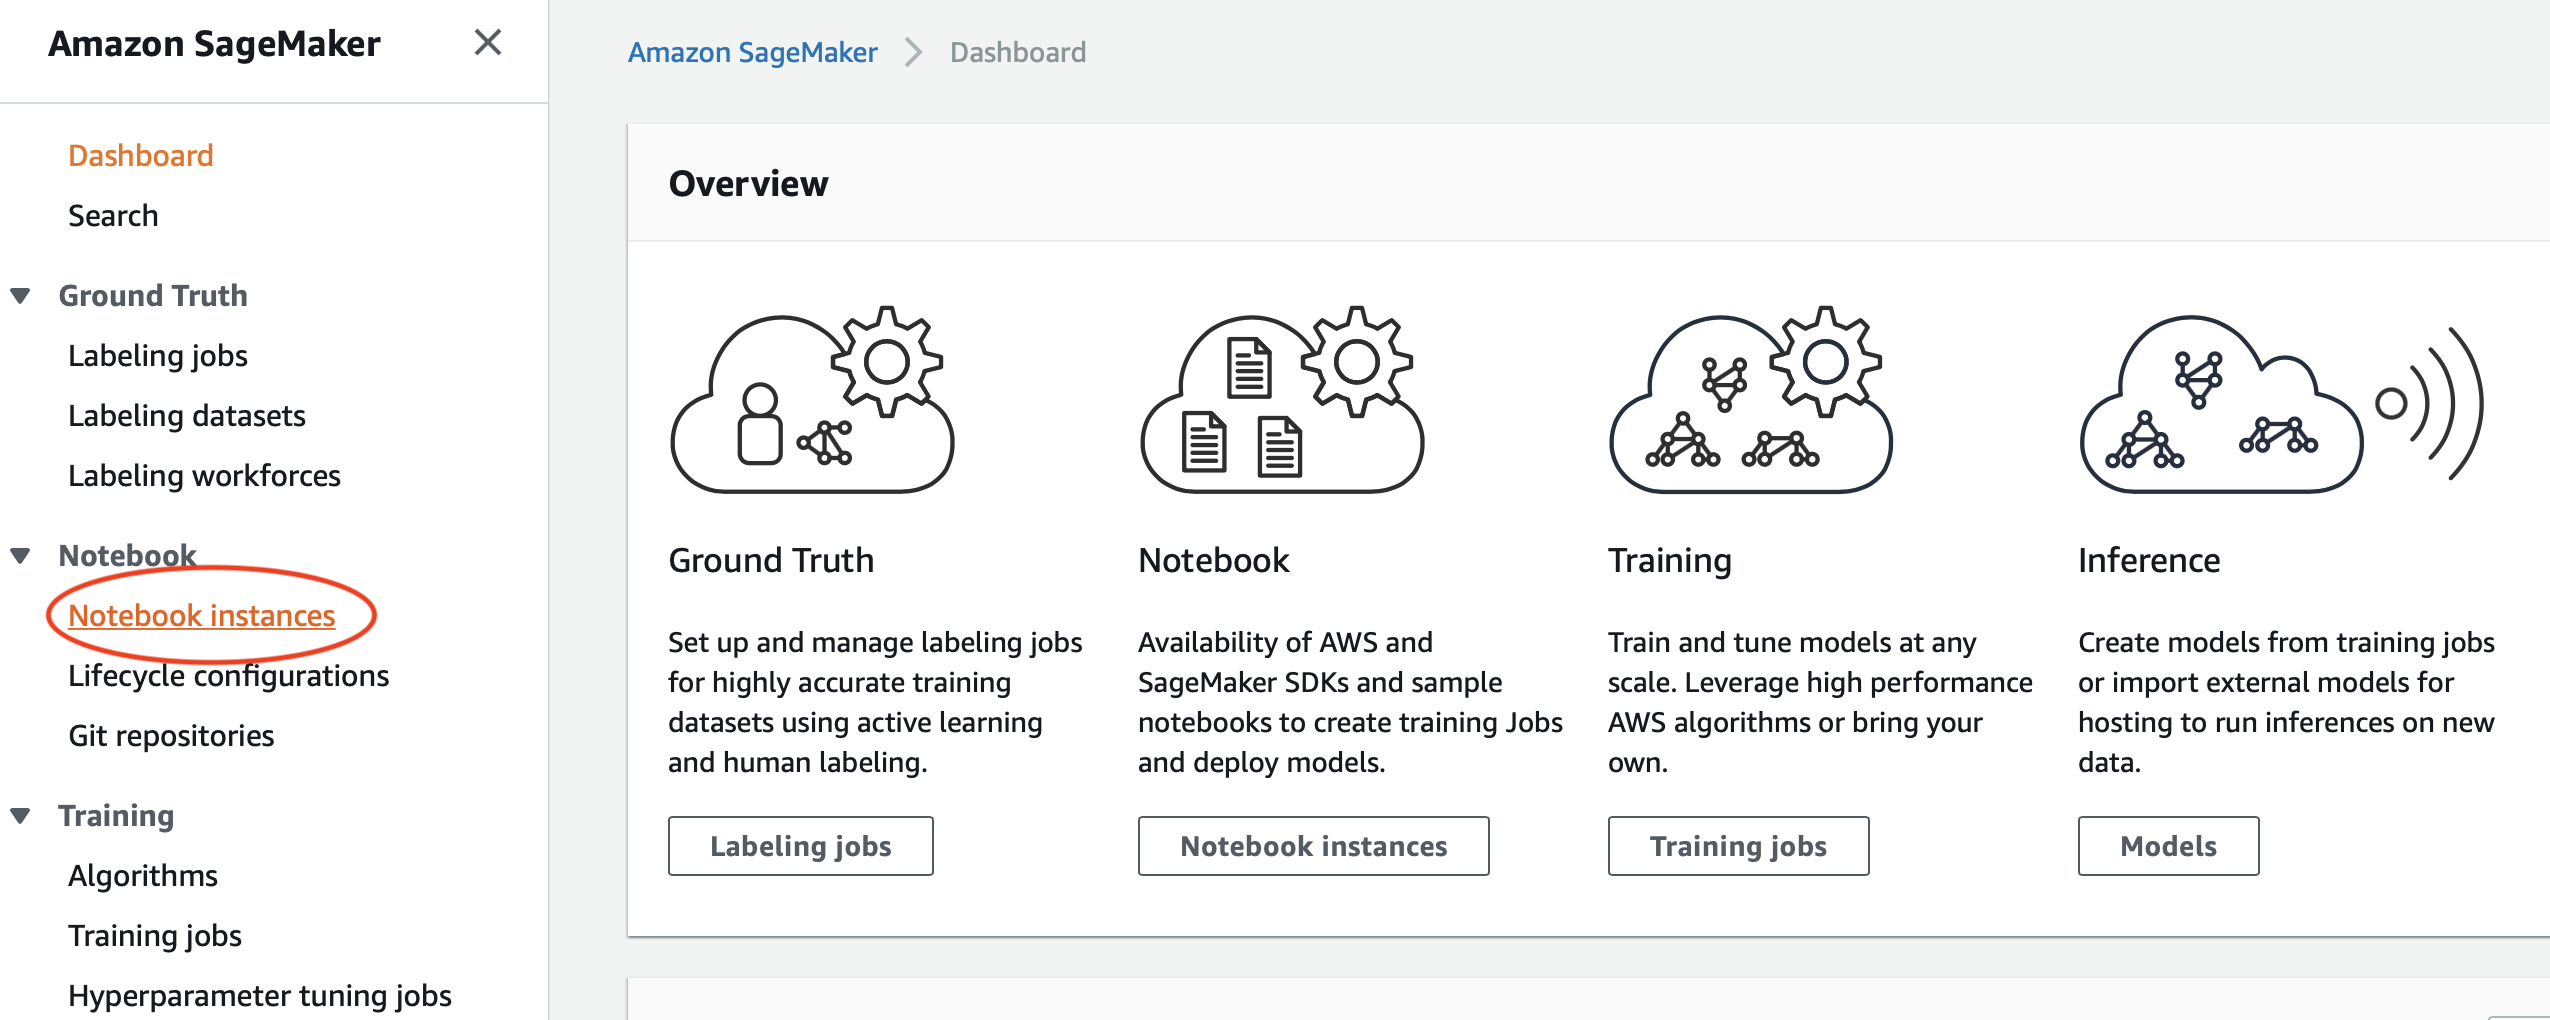Click the Training sidebar section header

[116, 816]
